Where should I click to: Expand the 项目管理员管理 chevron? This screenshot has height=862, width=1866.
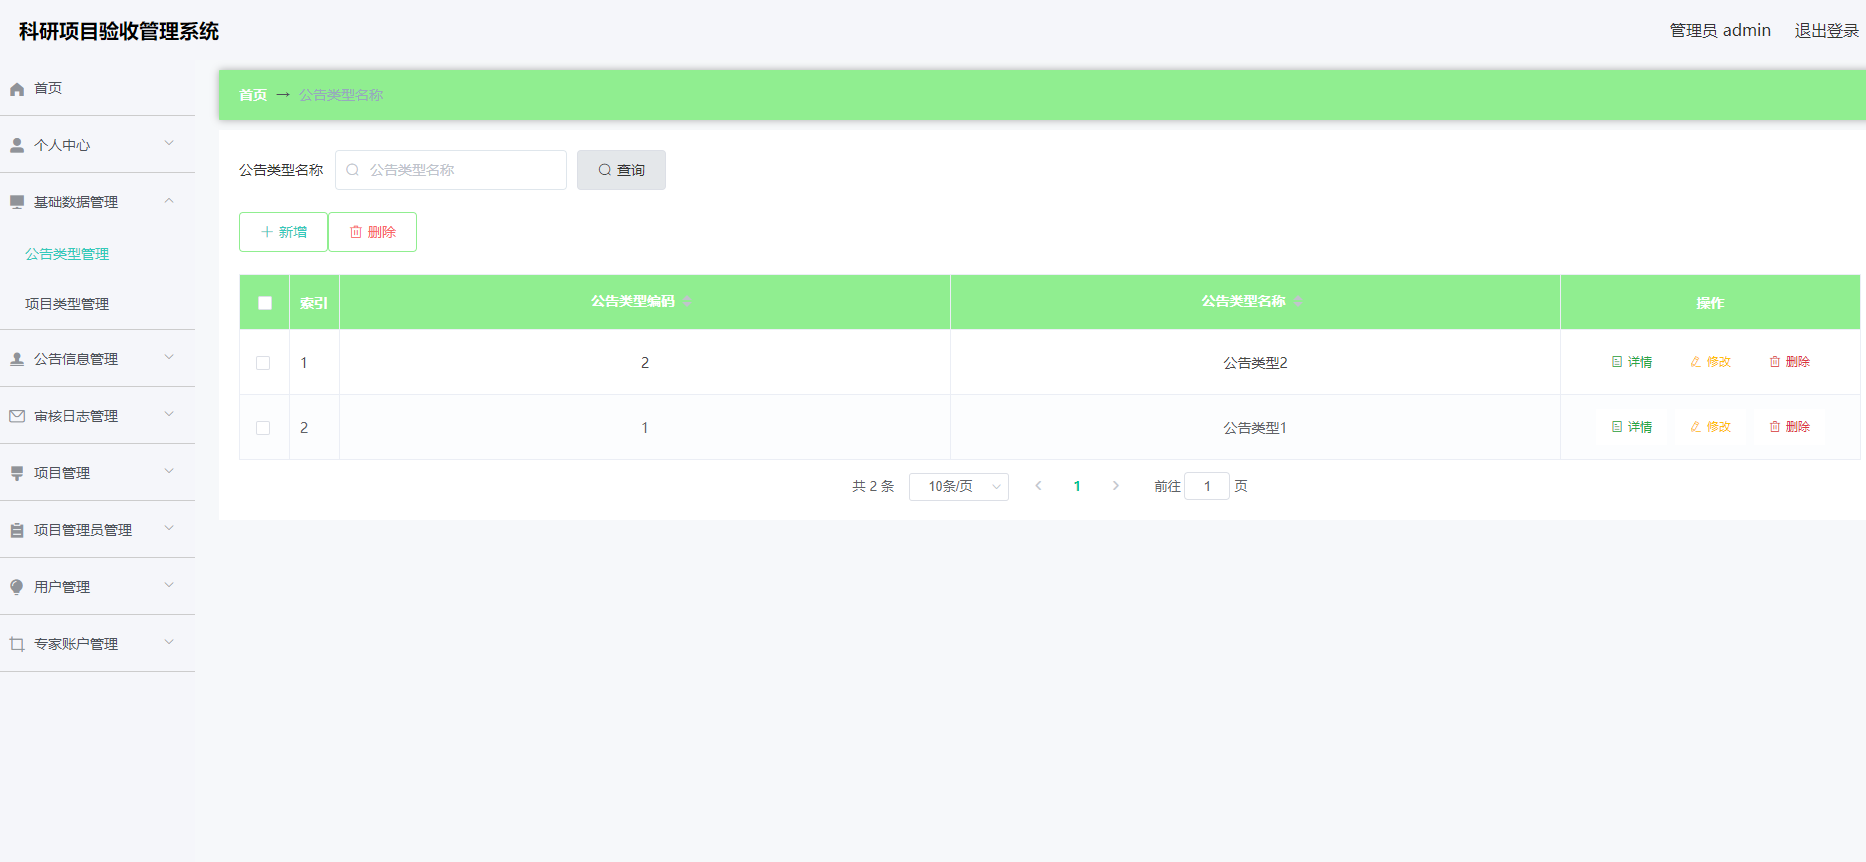tap(169, 528)
